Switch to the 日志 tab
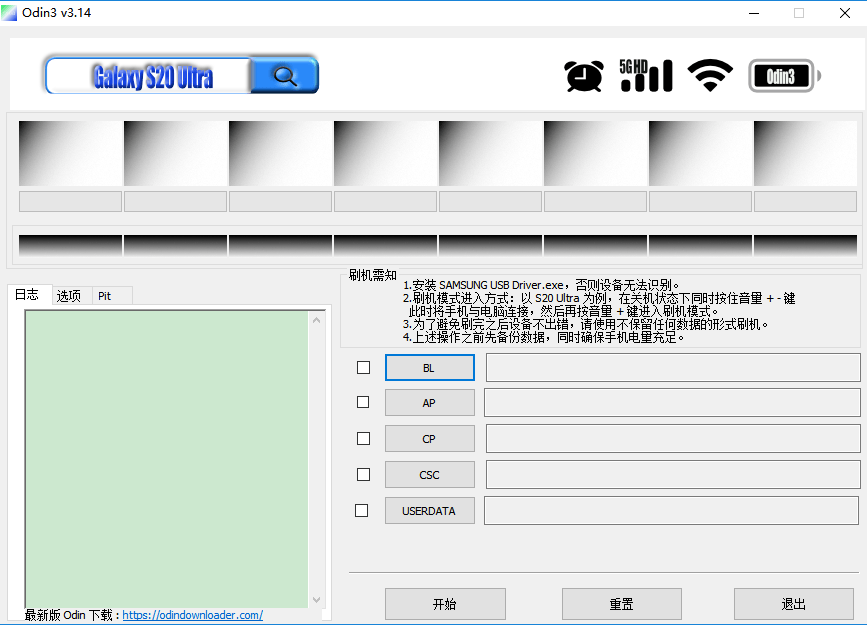The width and height of the screenshot is (867, 625). [x=29, y=295]
